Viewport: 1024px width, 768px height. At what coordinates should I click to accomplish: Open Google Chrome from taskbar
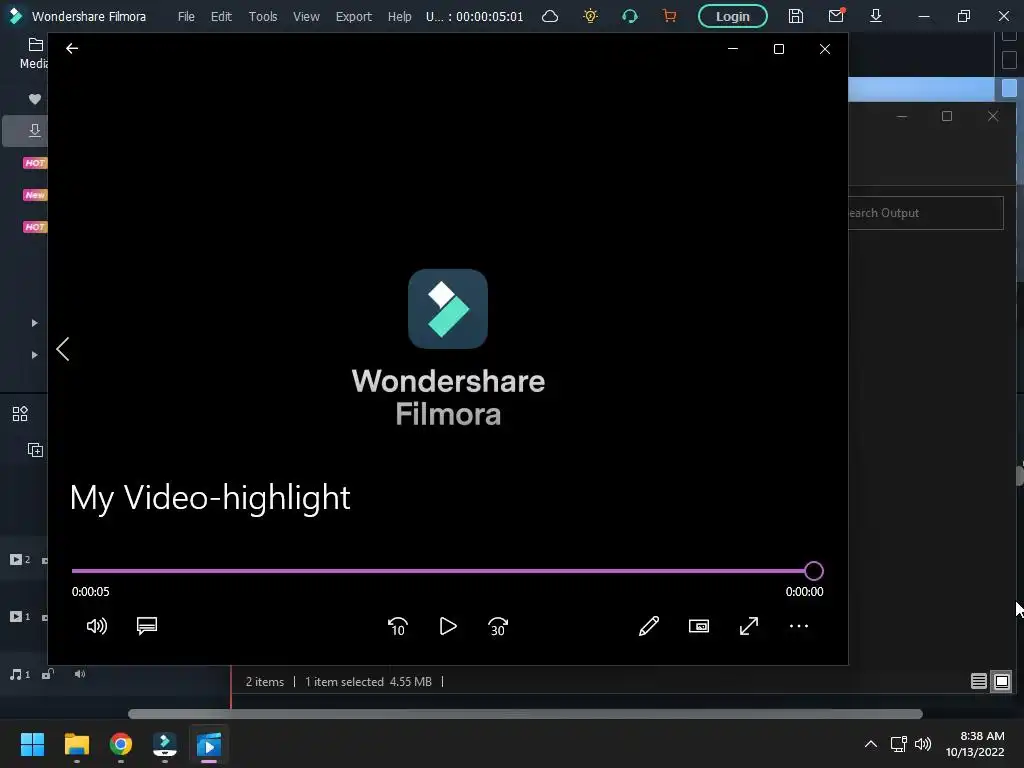coord(120,744)
